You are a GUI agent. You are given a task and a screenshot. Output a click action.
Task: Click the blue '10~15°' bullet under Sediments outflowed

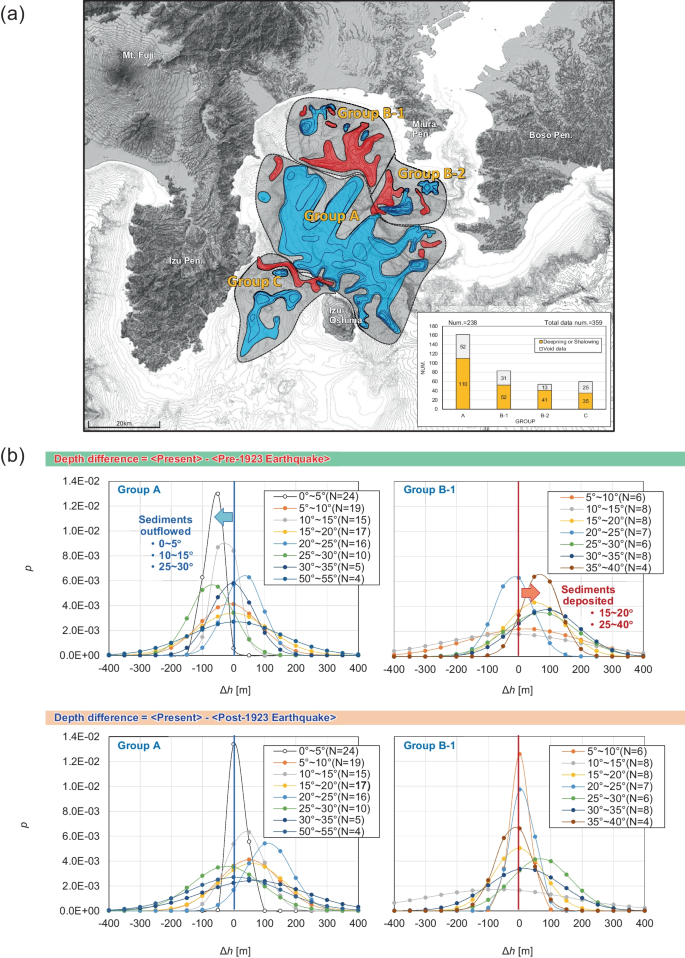click(x=171, y=554)
